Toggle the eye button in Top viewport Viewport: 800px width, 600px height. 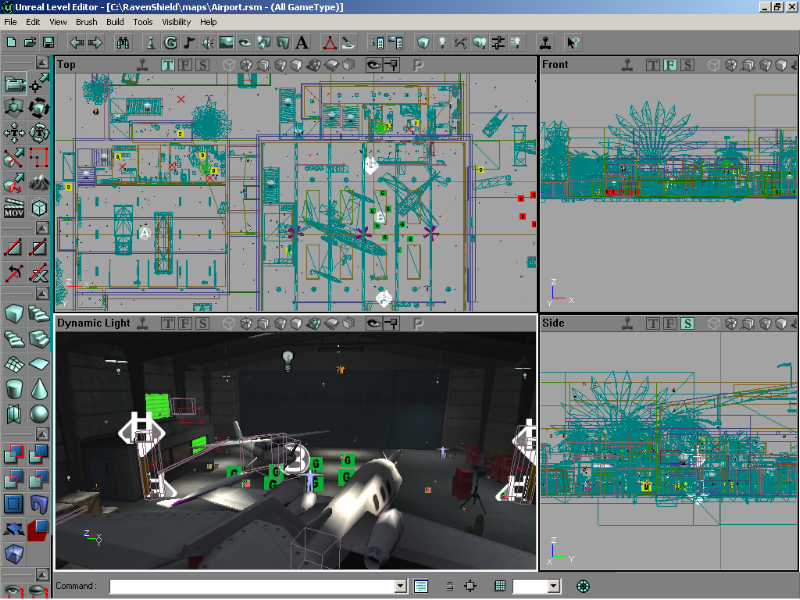374,65
